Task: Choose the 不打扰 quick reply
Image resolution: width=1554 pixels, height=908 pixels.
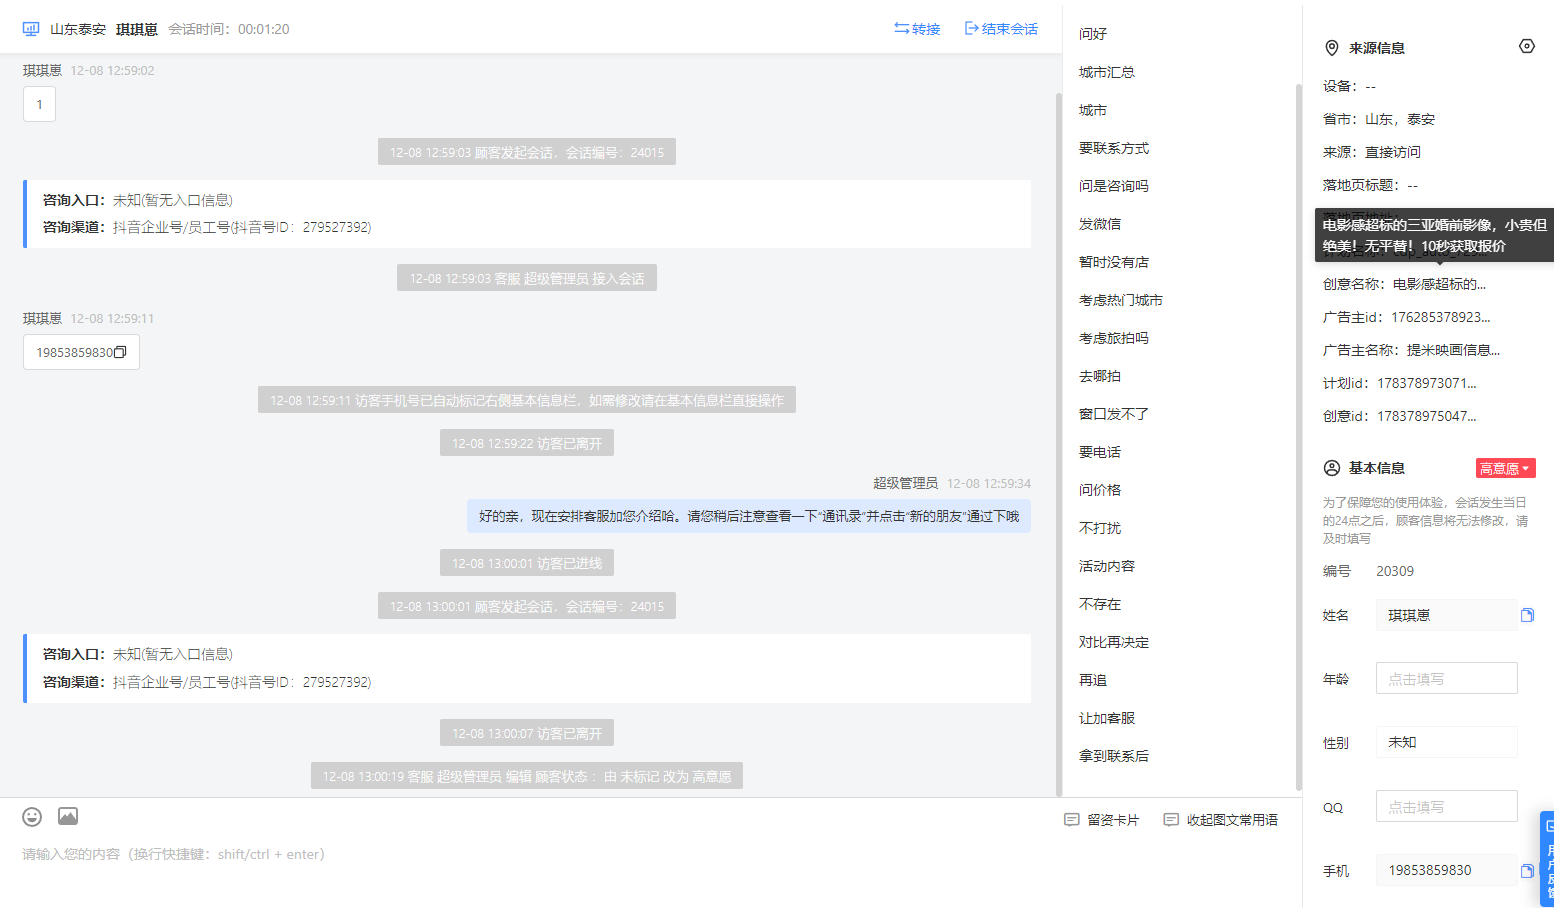Action: coord(1100,528)
